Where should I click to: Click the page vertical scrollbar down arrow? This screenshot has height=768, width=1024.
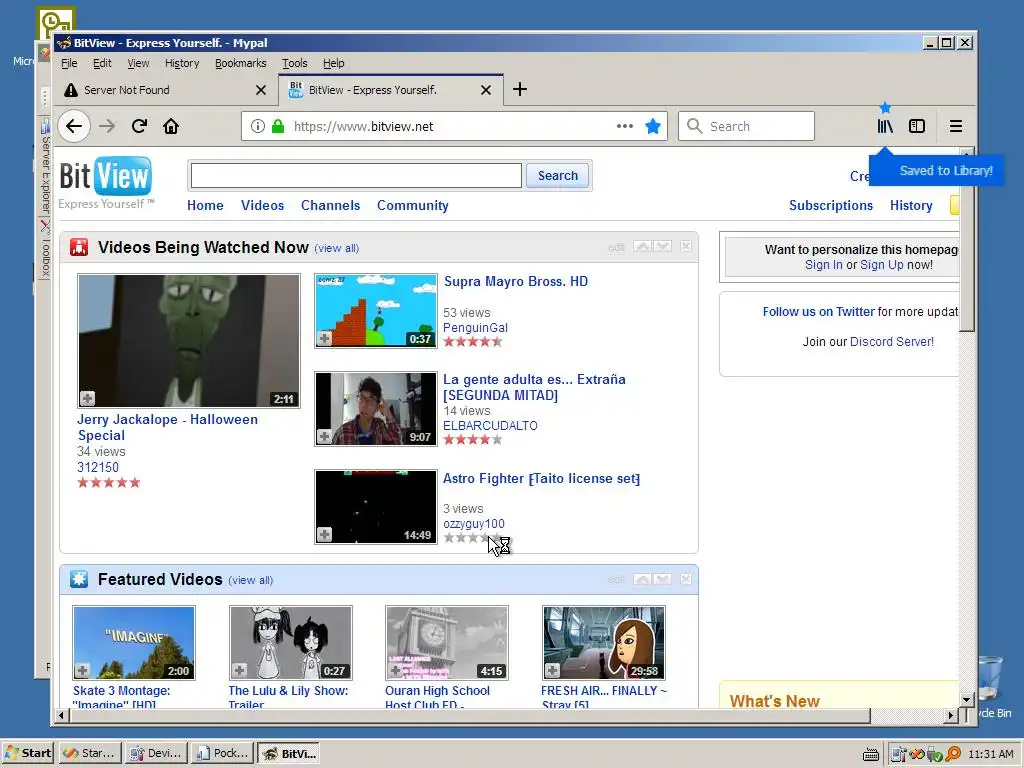point(967,699)
